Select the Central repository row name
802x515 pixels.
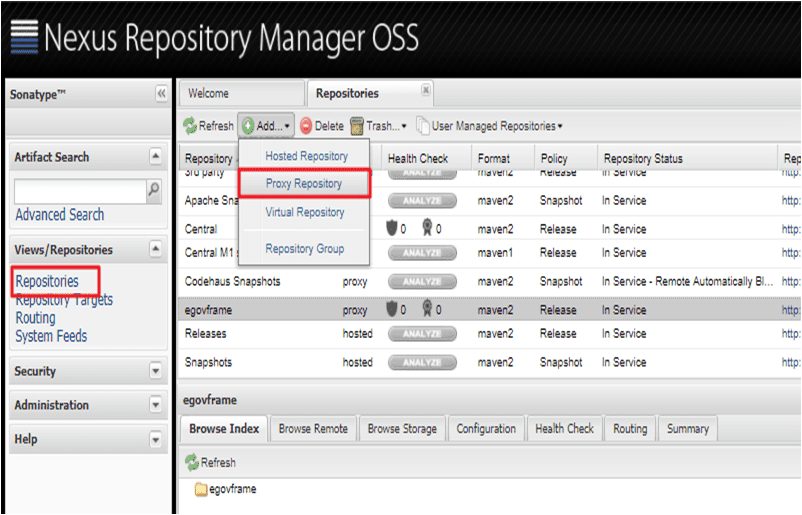(x=201, y=229)
